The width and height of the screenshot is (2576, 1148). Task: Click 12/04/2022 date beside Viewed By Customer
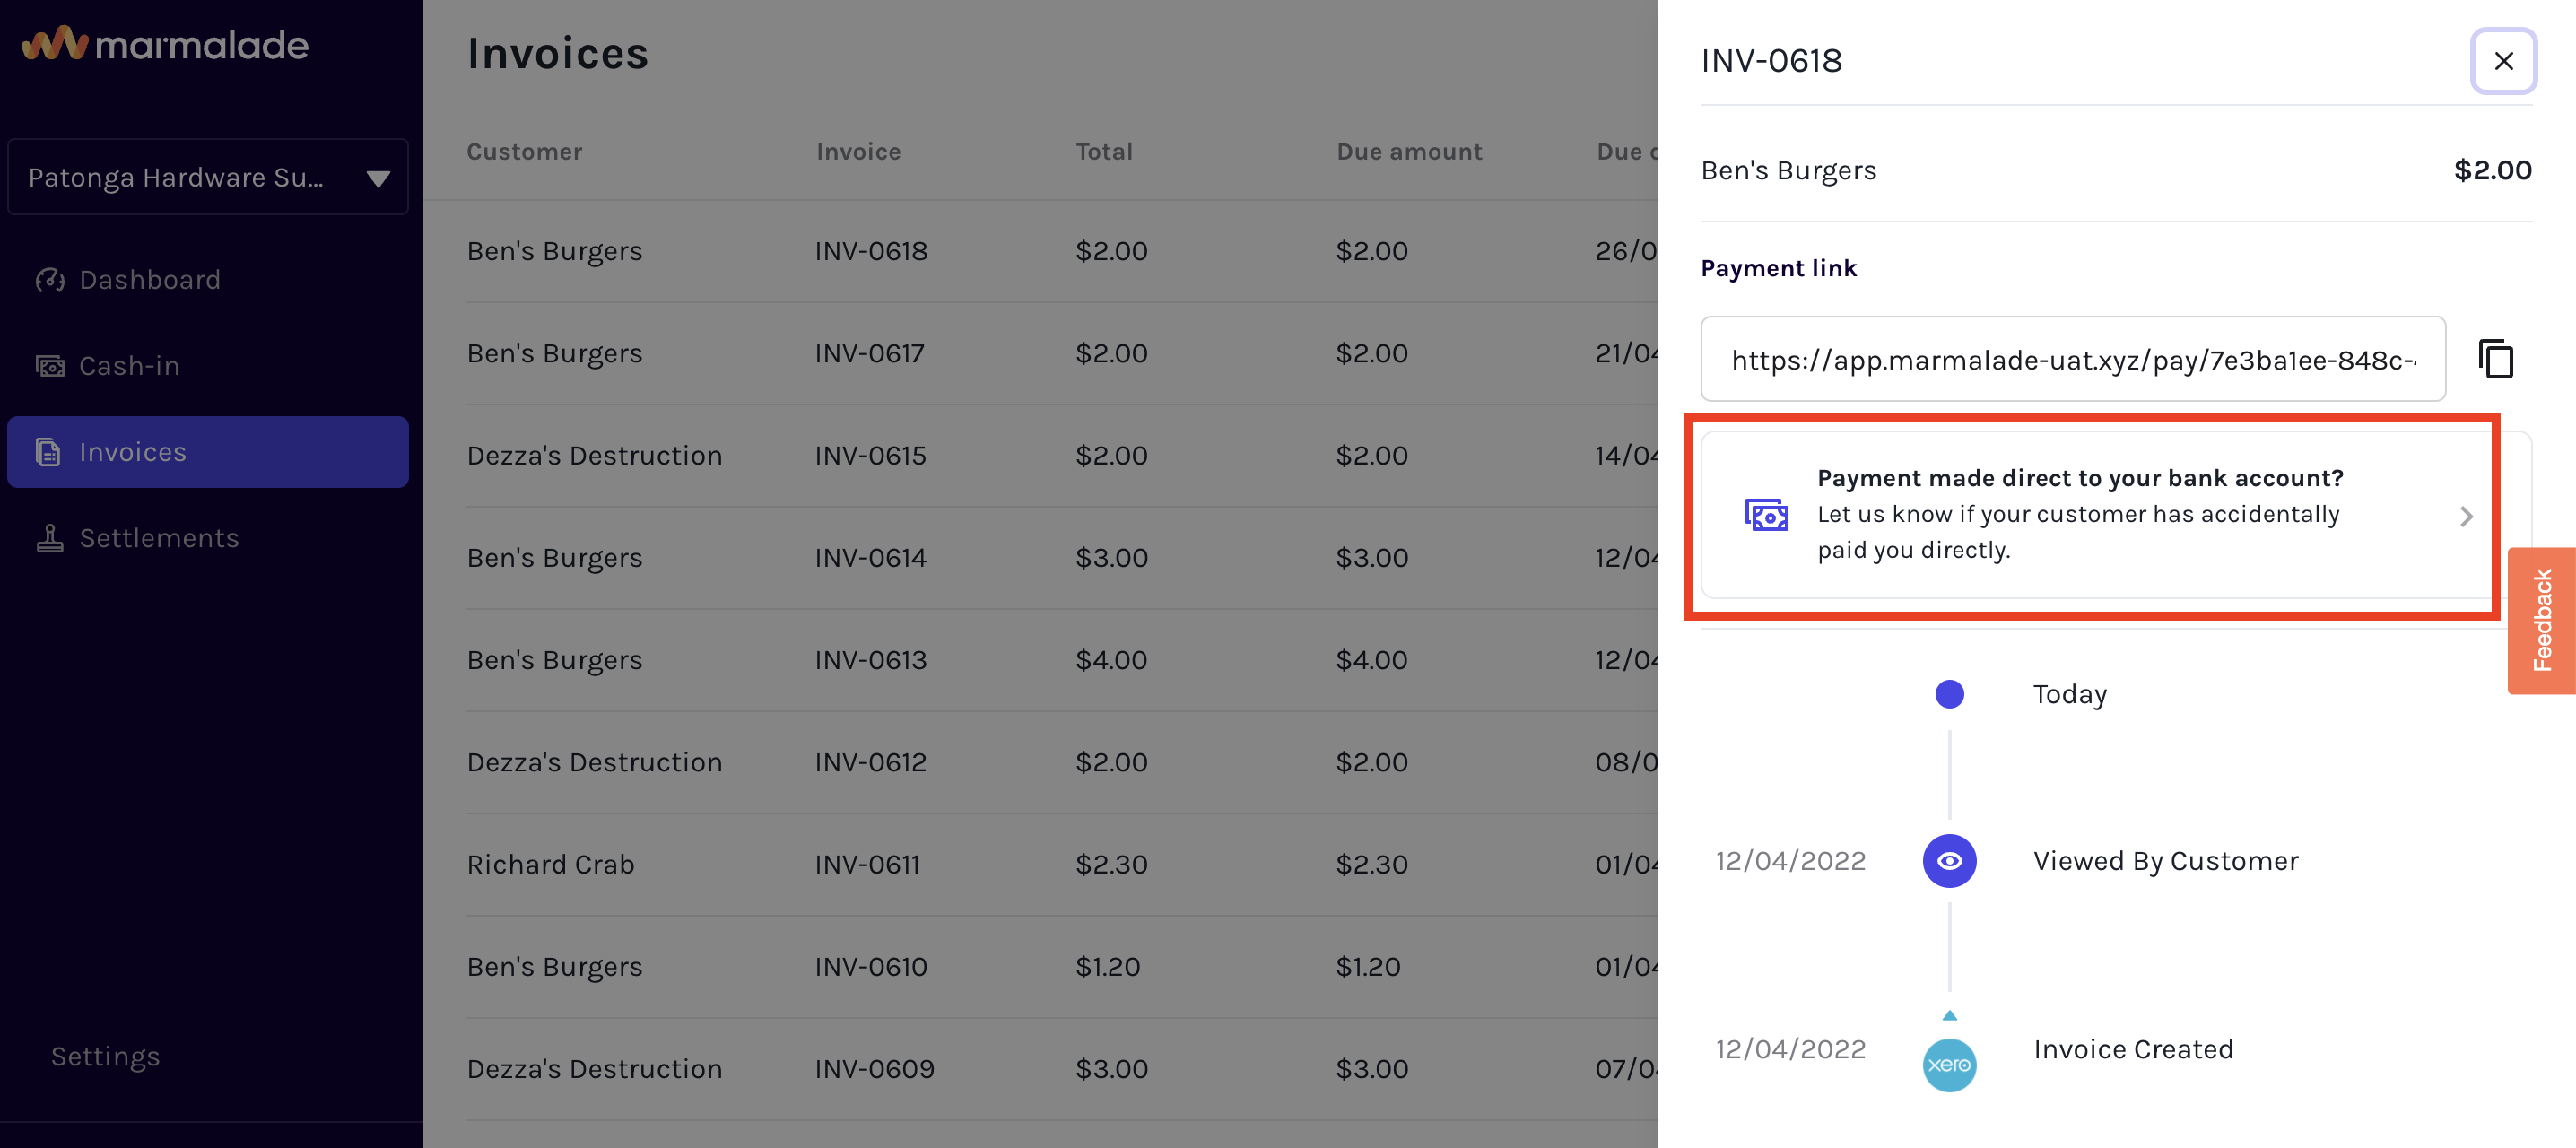(1790, 860)
